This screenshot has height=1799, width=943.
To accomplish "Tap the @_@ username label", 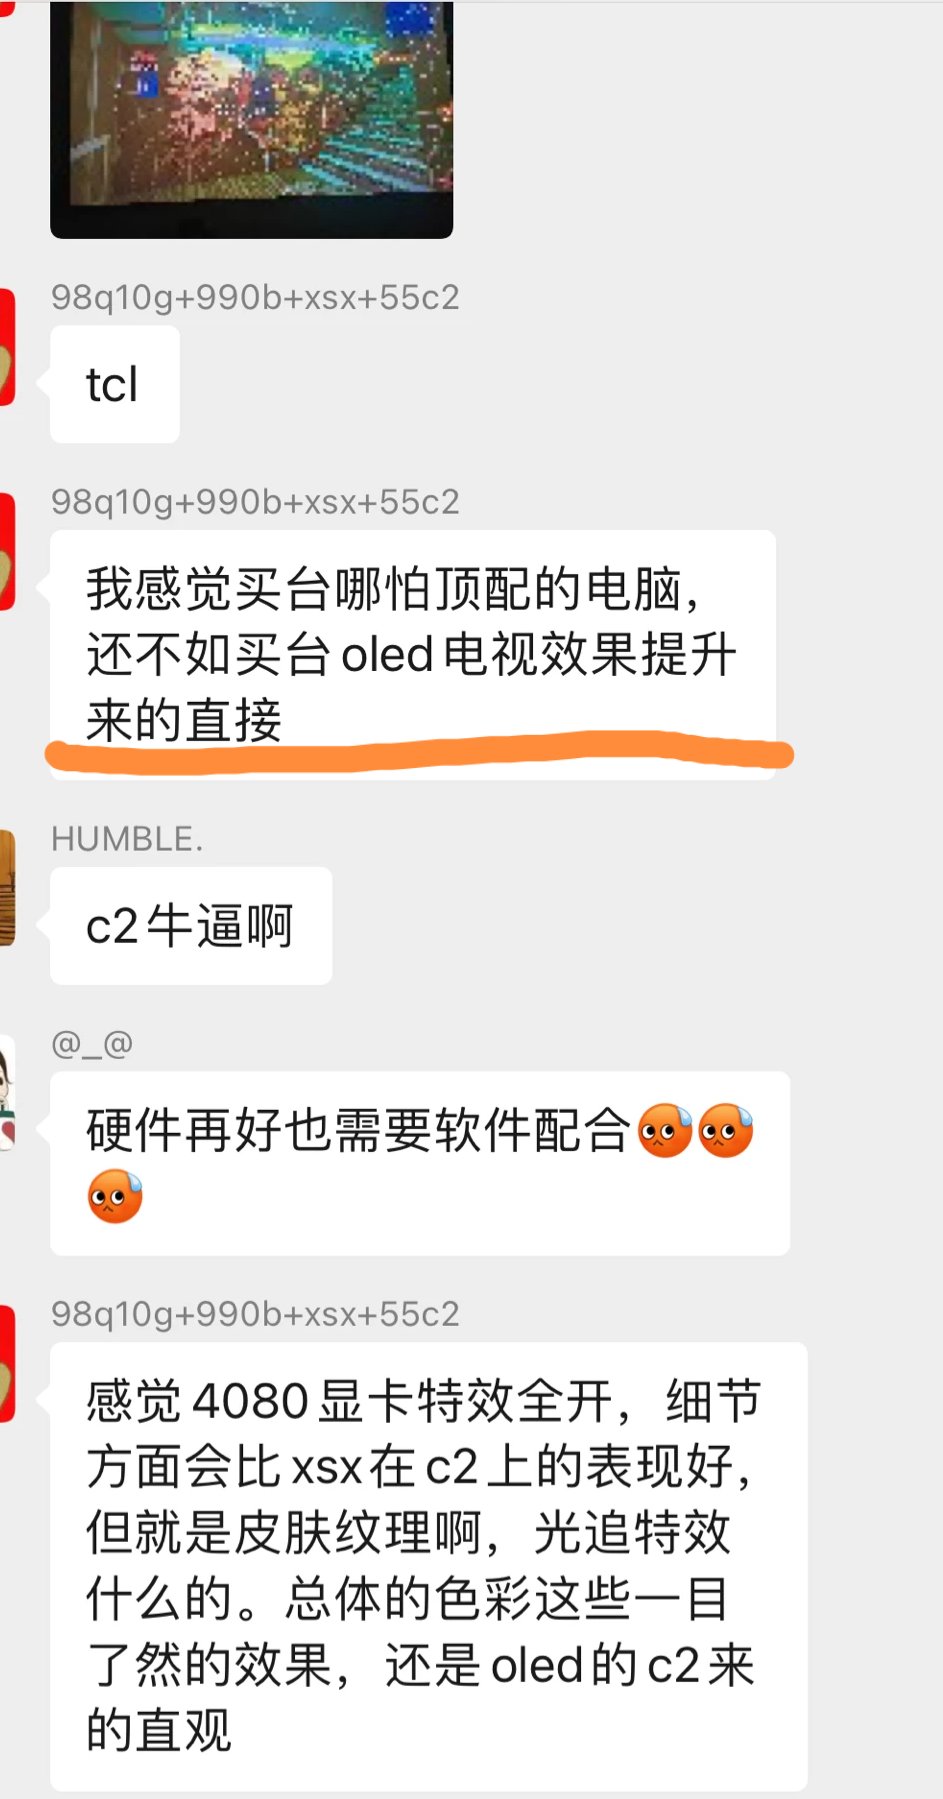I will tap(92, 1043).
